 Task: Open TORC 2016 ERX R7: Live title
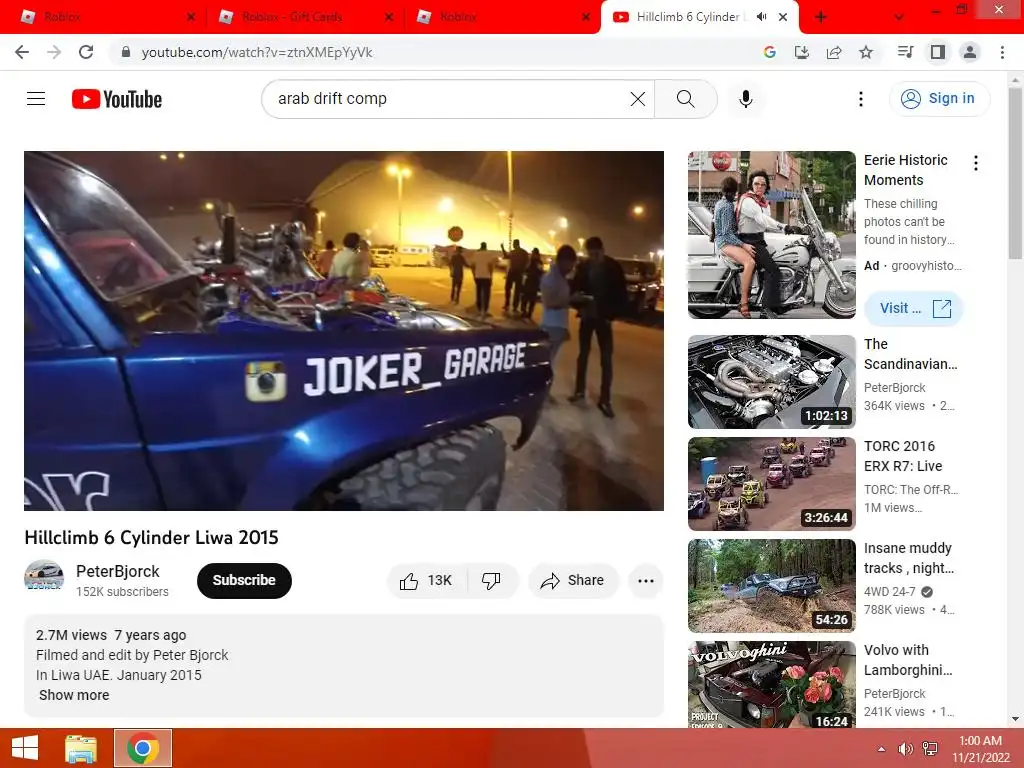coord(903,456)
